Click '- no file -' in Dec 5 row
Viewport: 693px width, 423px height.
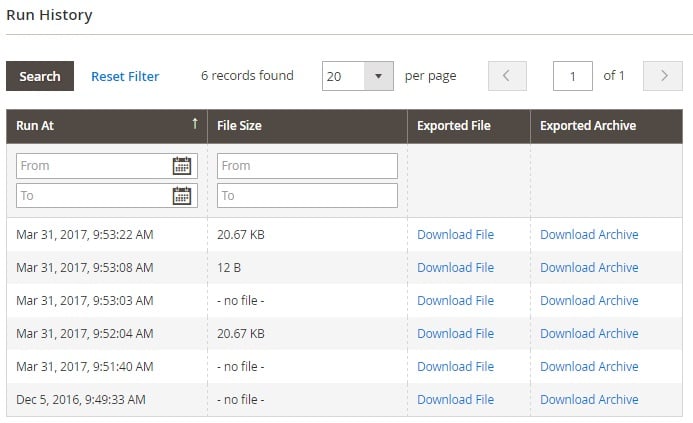point(240,400)
